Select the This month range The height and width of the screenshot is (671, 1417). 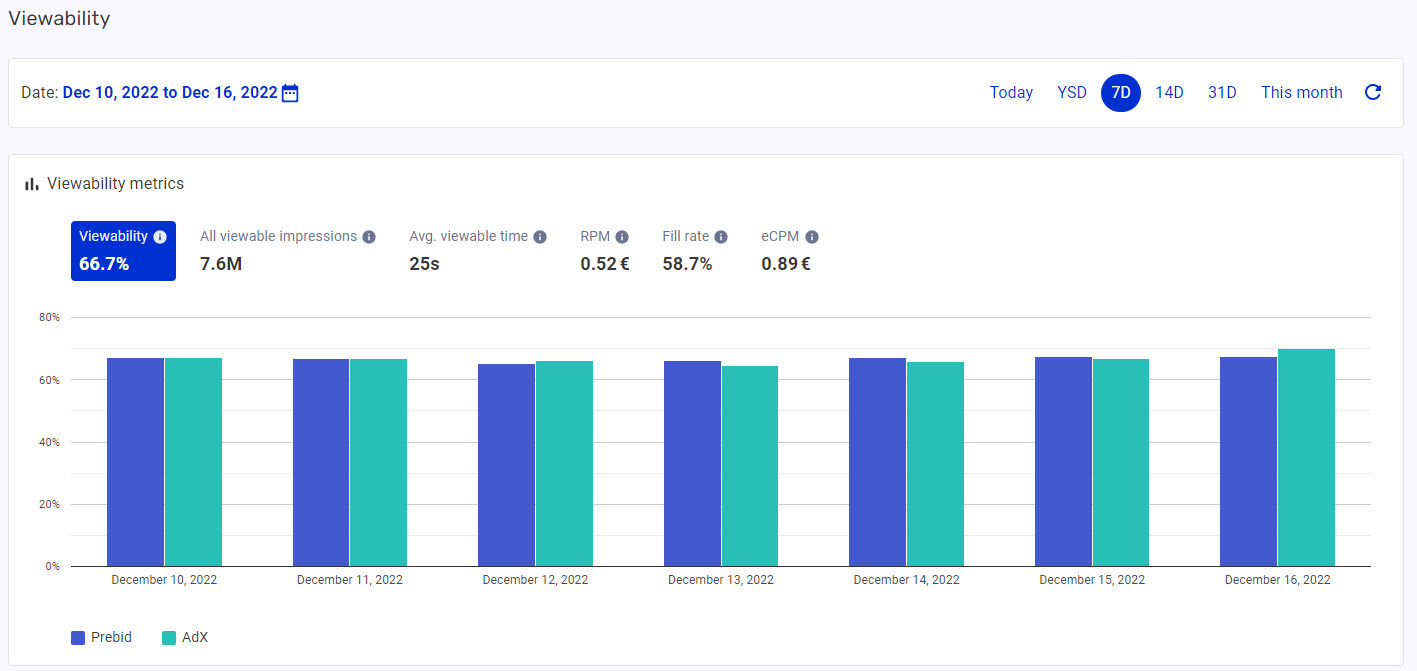(1302, 92)
